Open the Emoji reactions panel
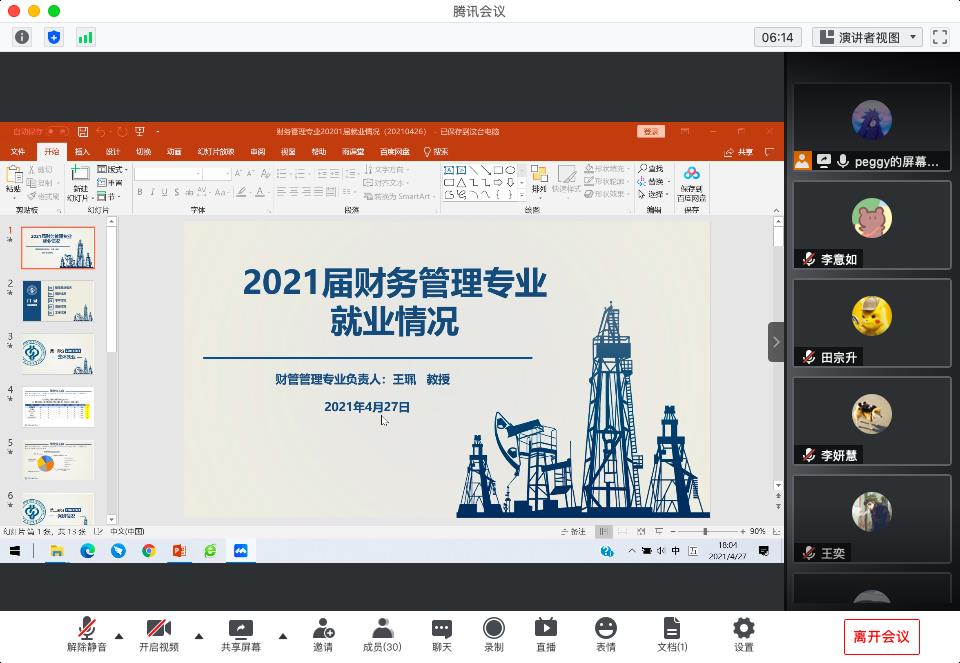 606,634
